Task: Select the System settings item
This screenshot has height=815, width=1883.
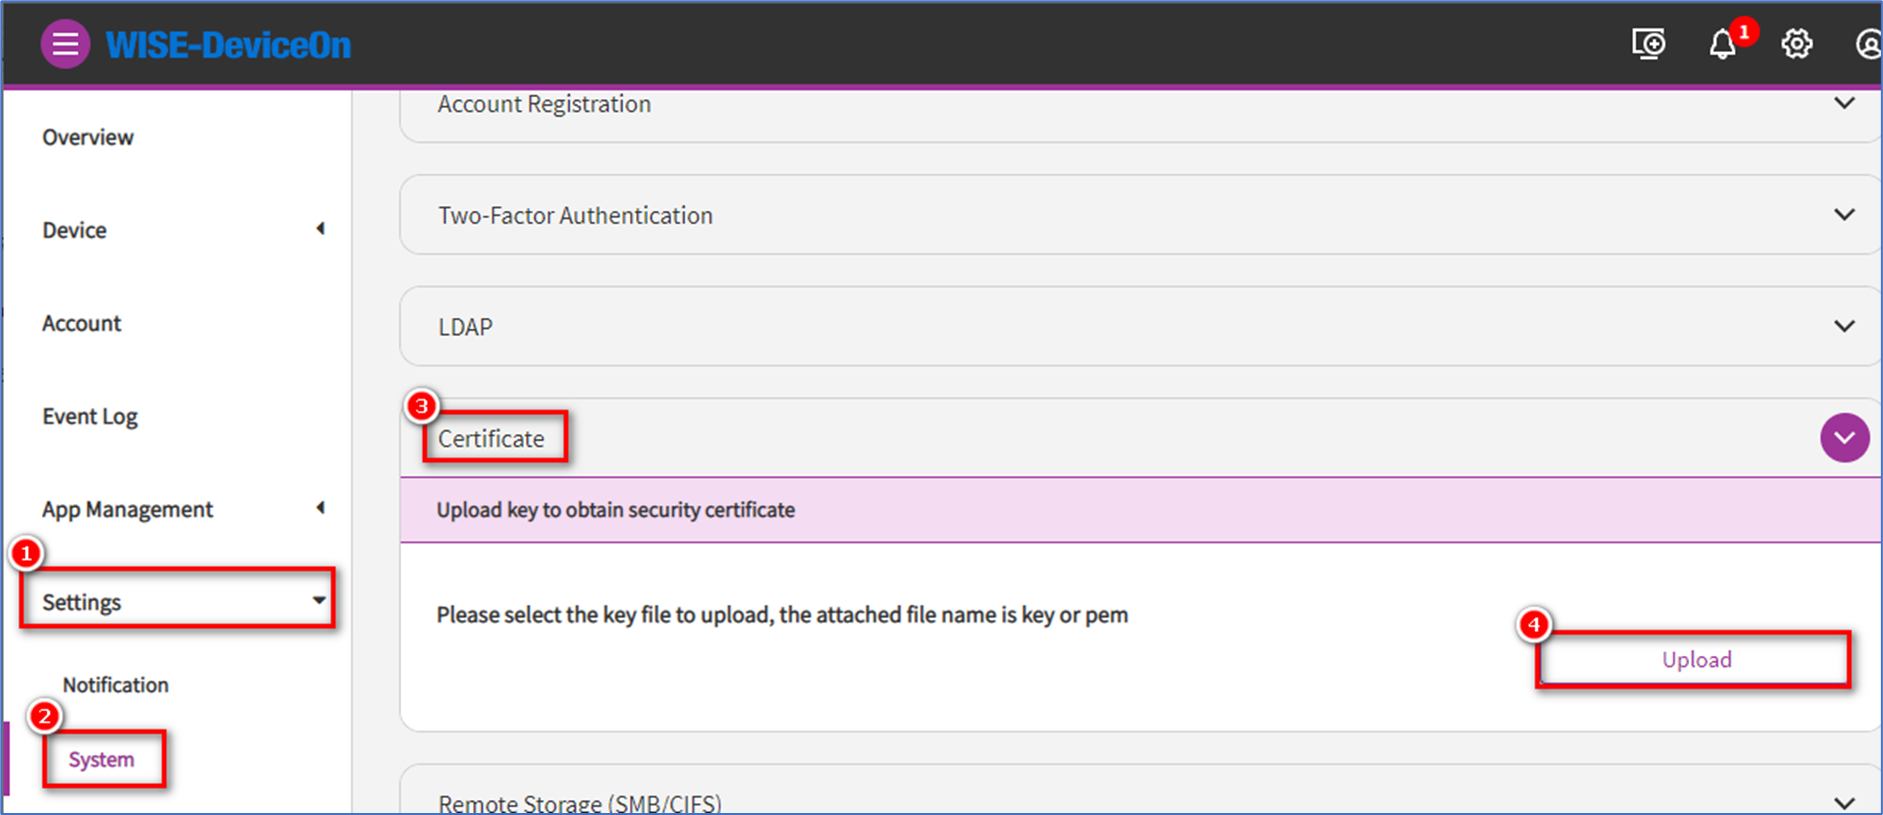Action: [x=101, y=759]
